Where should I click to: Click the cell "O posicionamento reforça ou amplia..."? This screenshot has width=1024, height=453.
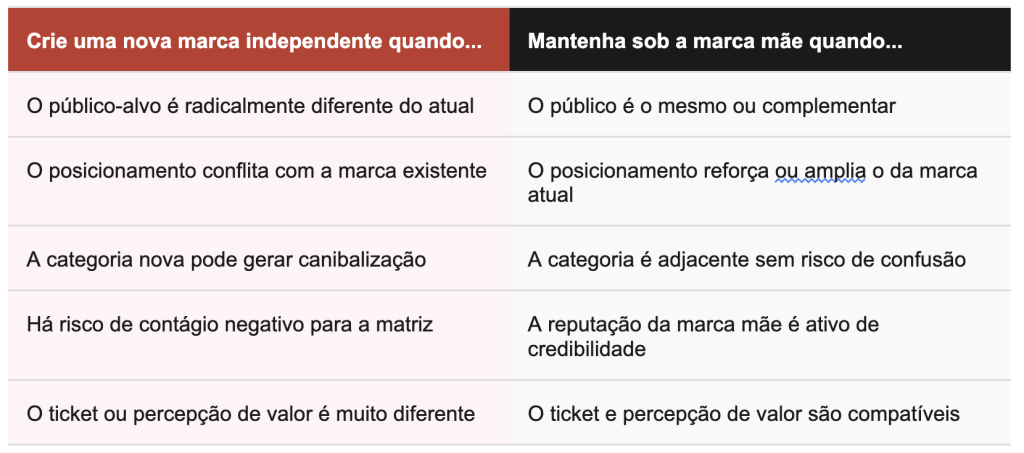[752, 182]
